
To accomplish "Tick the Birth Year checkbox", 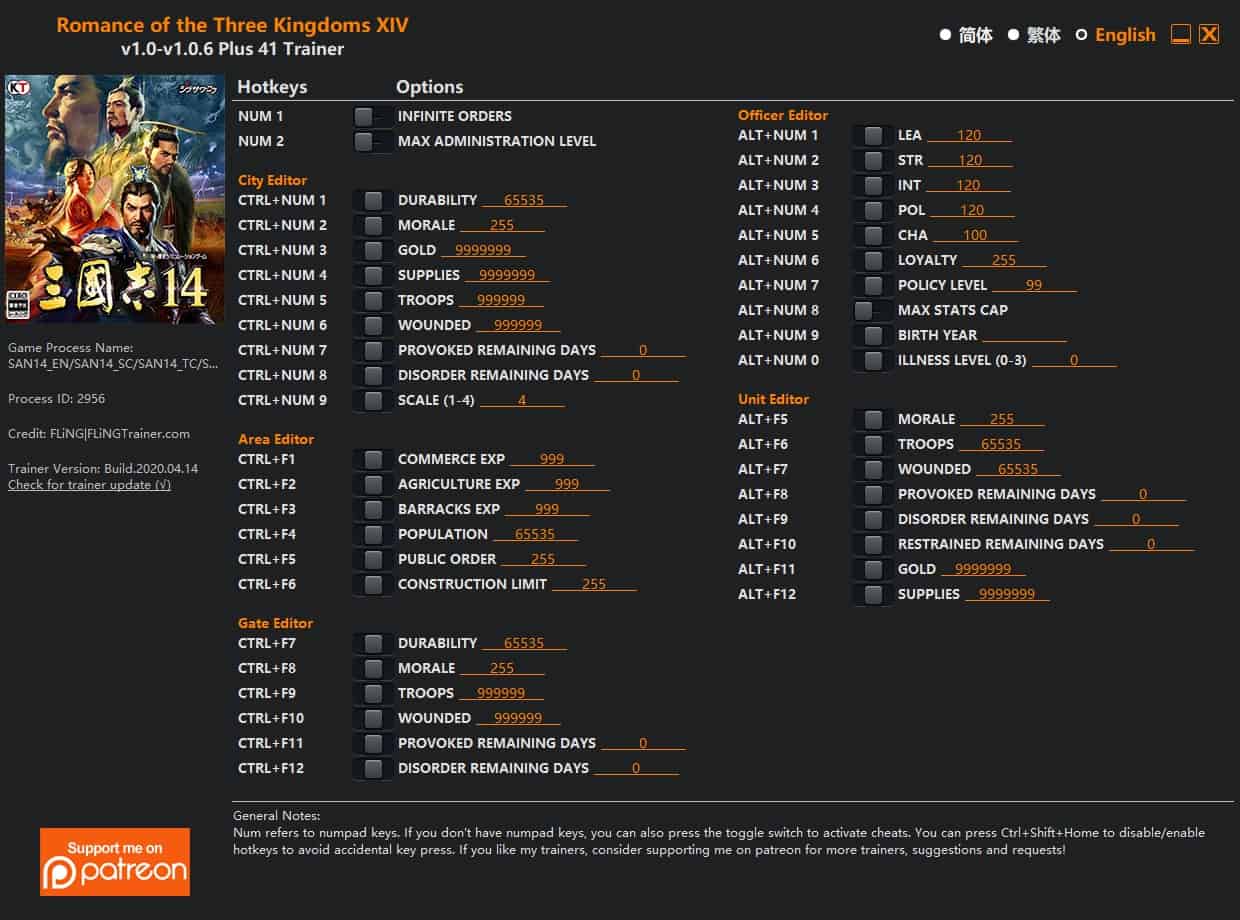I will click(873, 335).
